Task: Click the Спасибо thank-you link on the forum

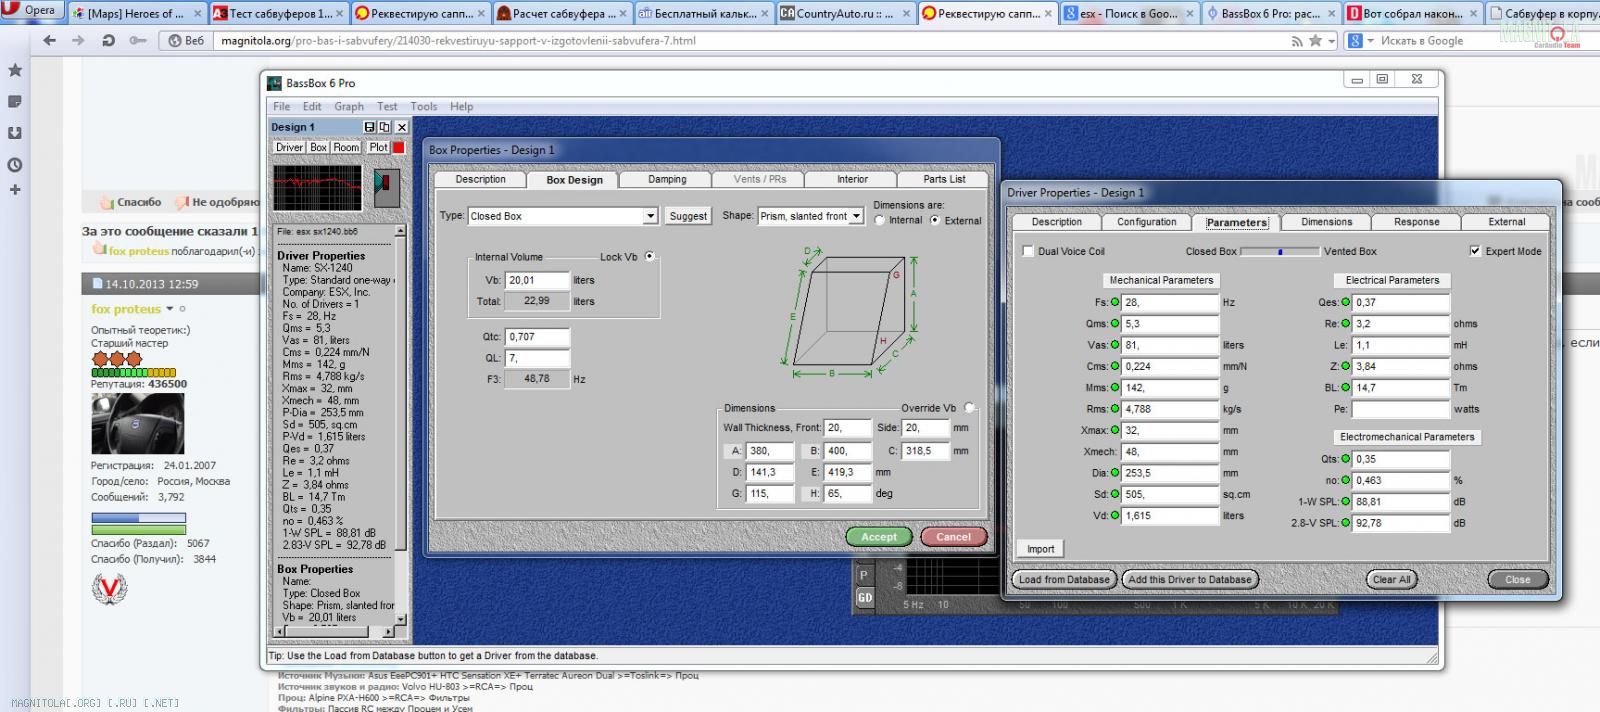Action: pyautogui.click(x=129, y=202)
